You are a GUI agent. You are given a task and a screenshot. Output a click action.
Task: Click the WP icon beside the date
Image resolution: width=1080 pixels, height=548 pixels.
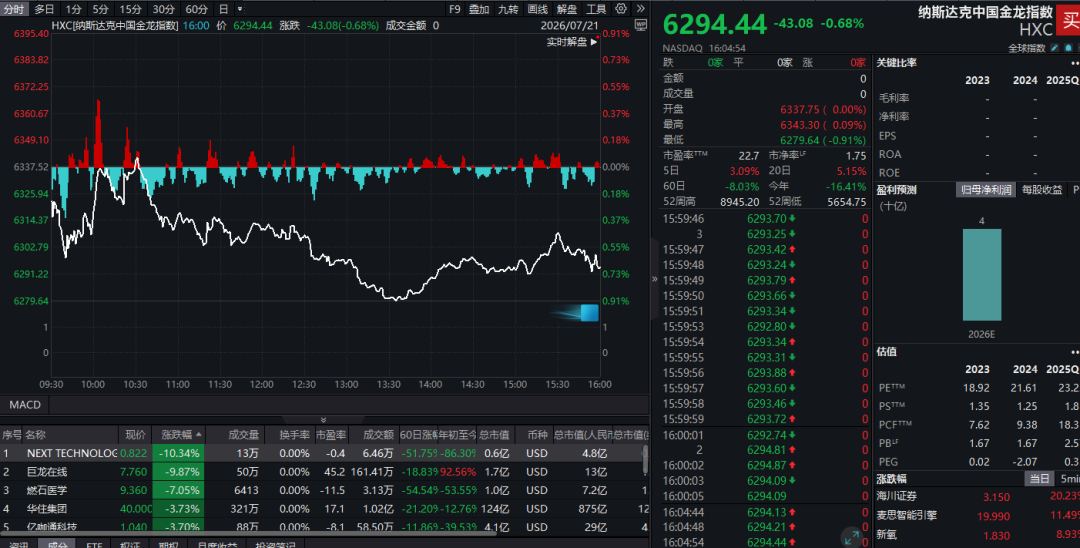click(x=641, y=25)
